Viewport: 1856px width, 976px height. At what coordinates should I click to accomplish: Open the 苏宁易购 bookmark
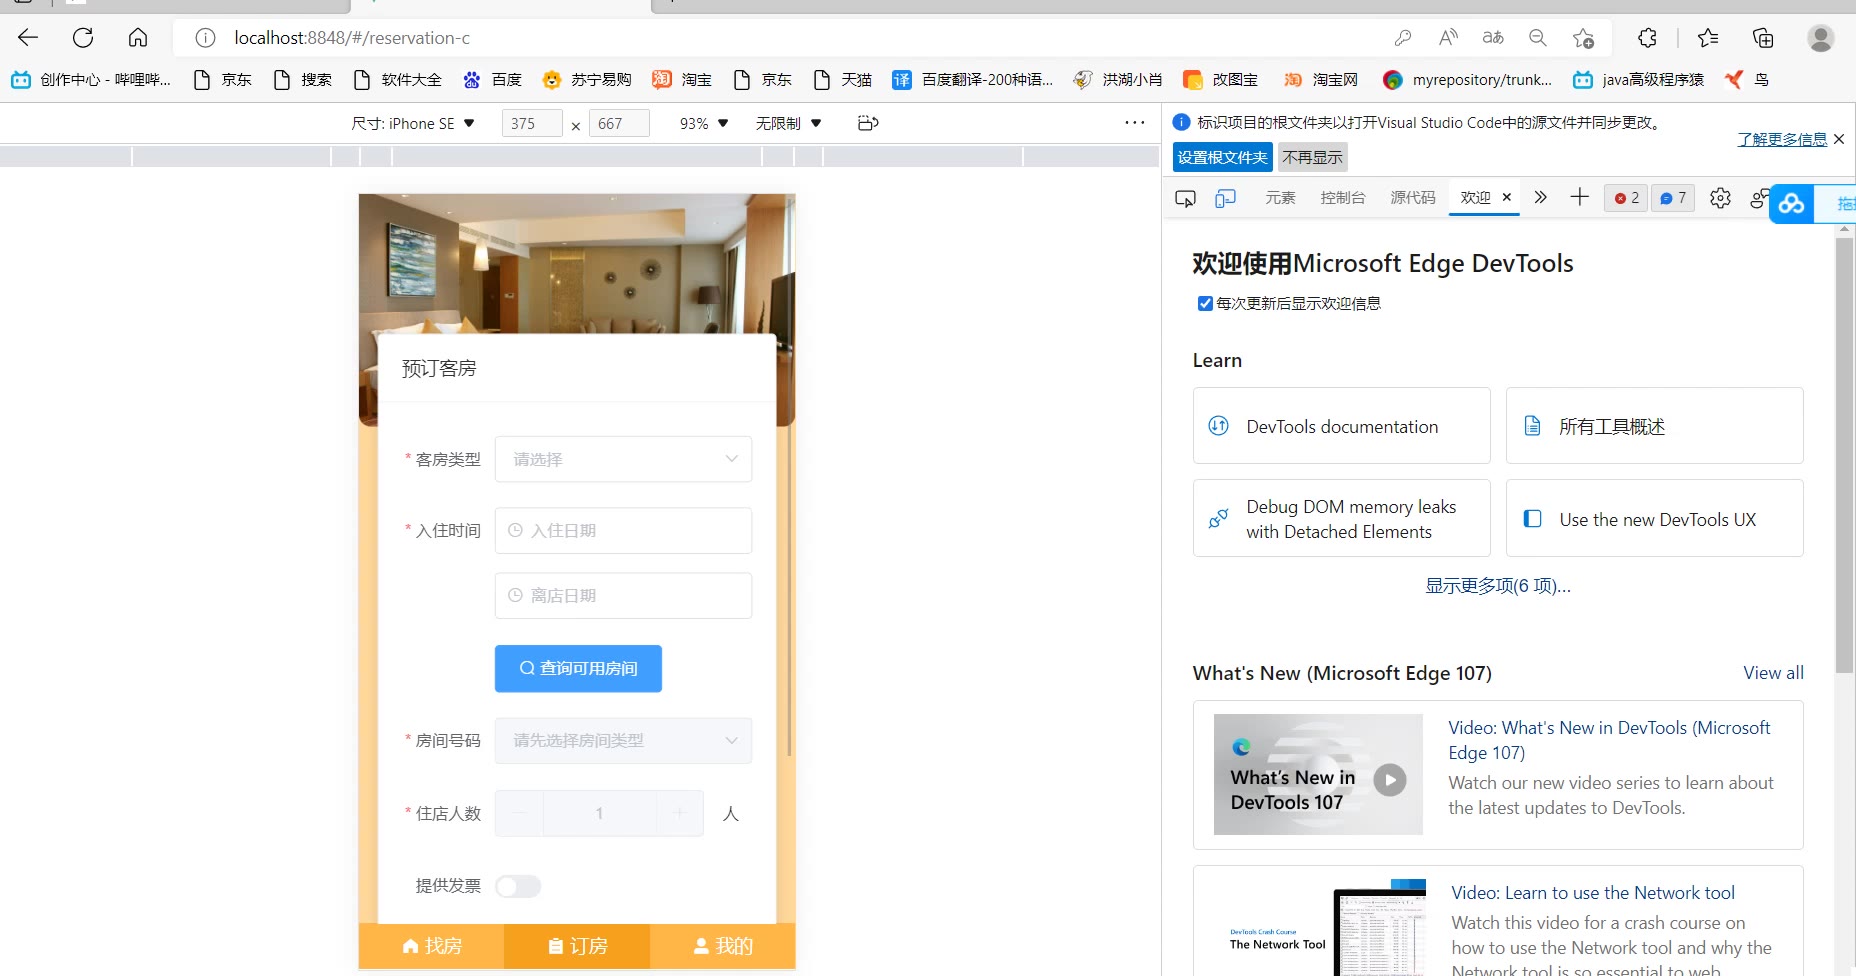587,79
